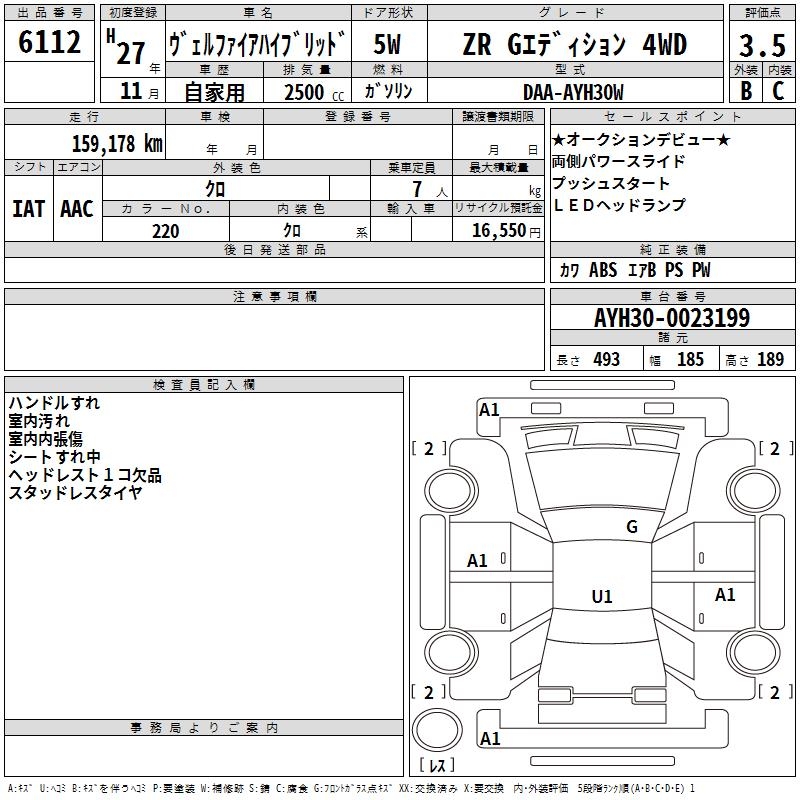The height and width of the screenshot is (800, 800).
Task: Select chassis number AYH30-0023199
Action: point(672,318)
